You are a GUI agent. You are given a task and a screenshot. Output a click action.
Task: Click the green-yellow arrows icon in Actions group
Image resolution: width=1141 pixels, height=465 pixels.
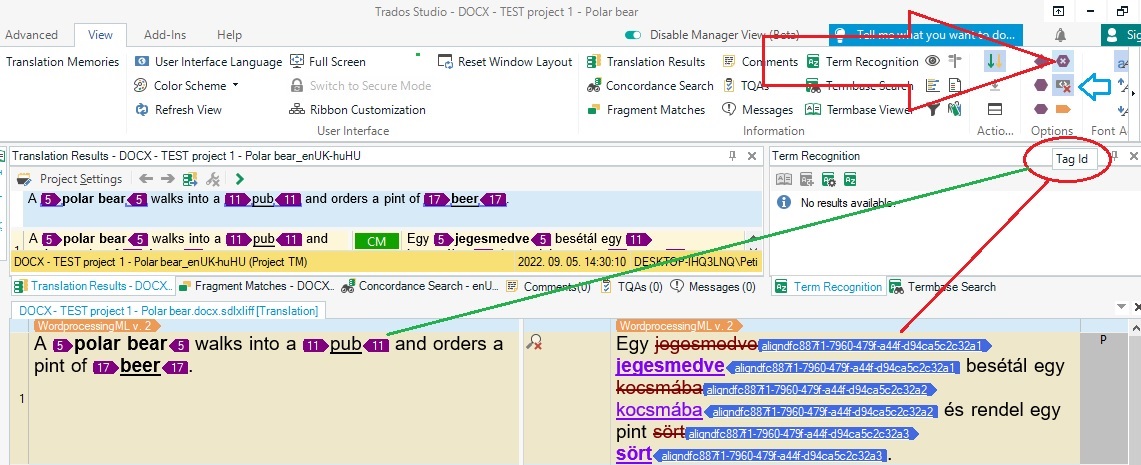pyautogui.click(x=994, y=62)
